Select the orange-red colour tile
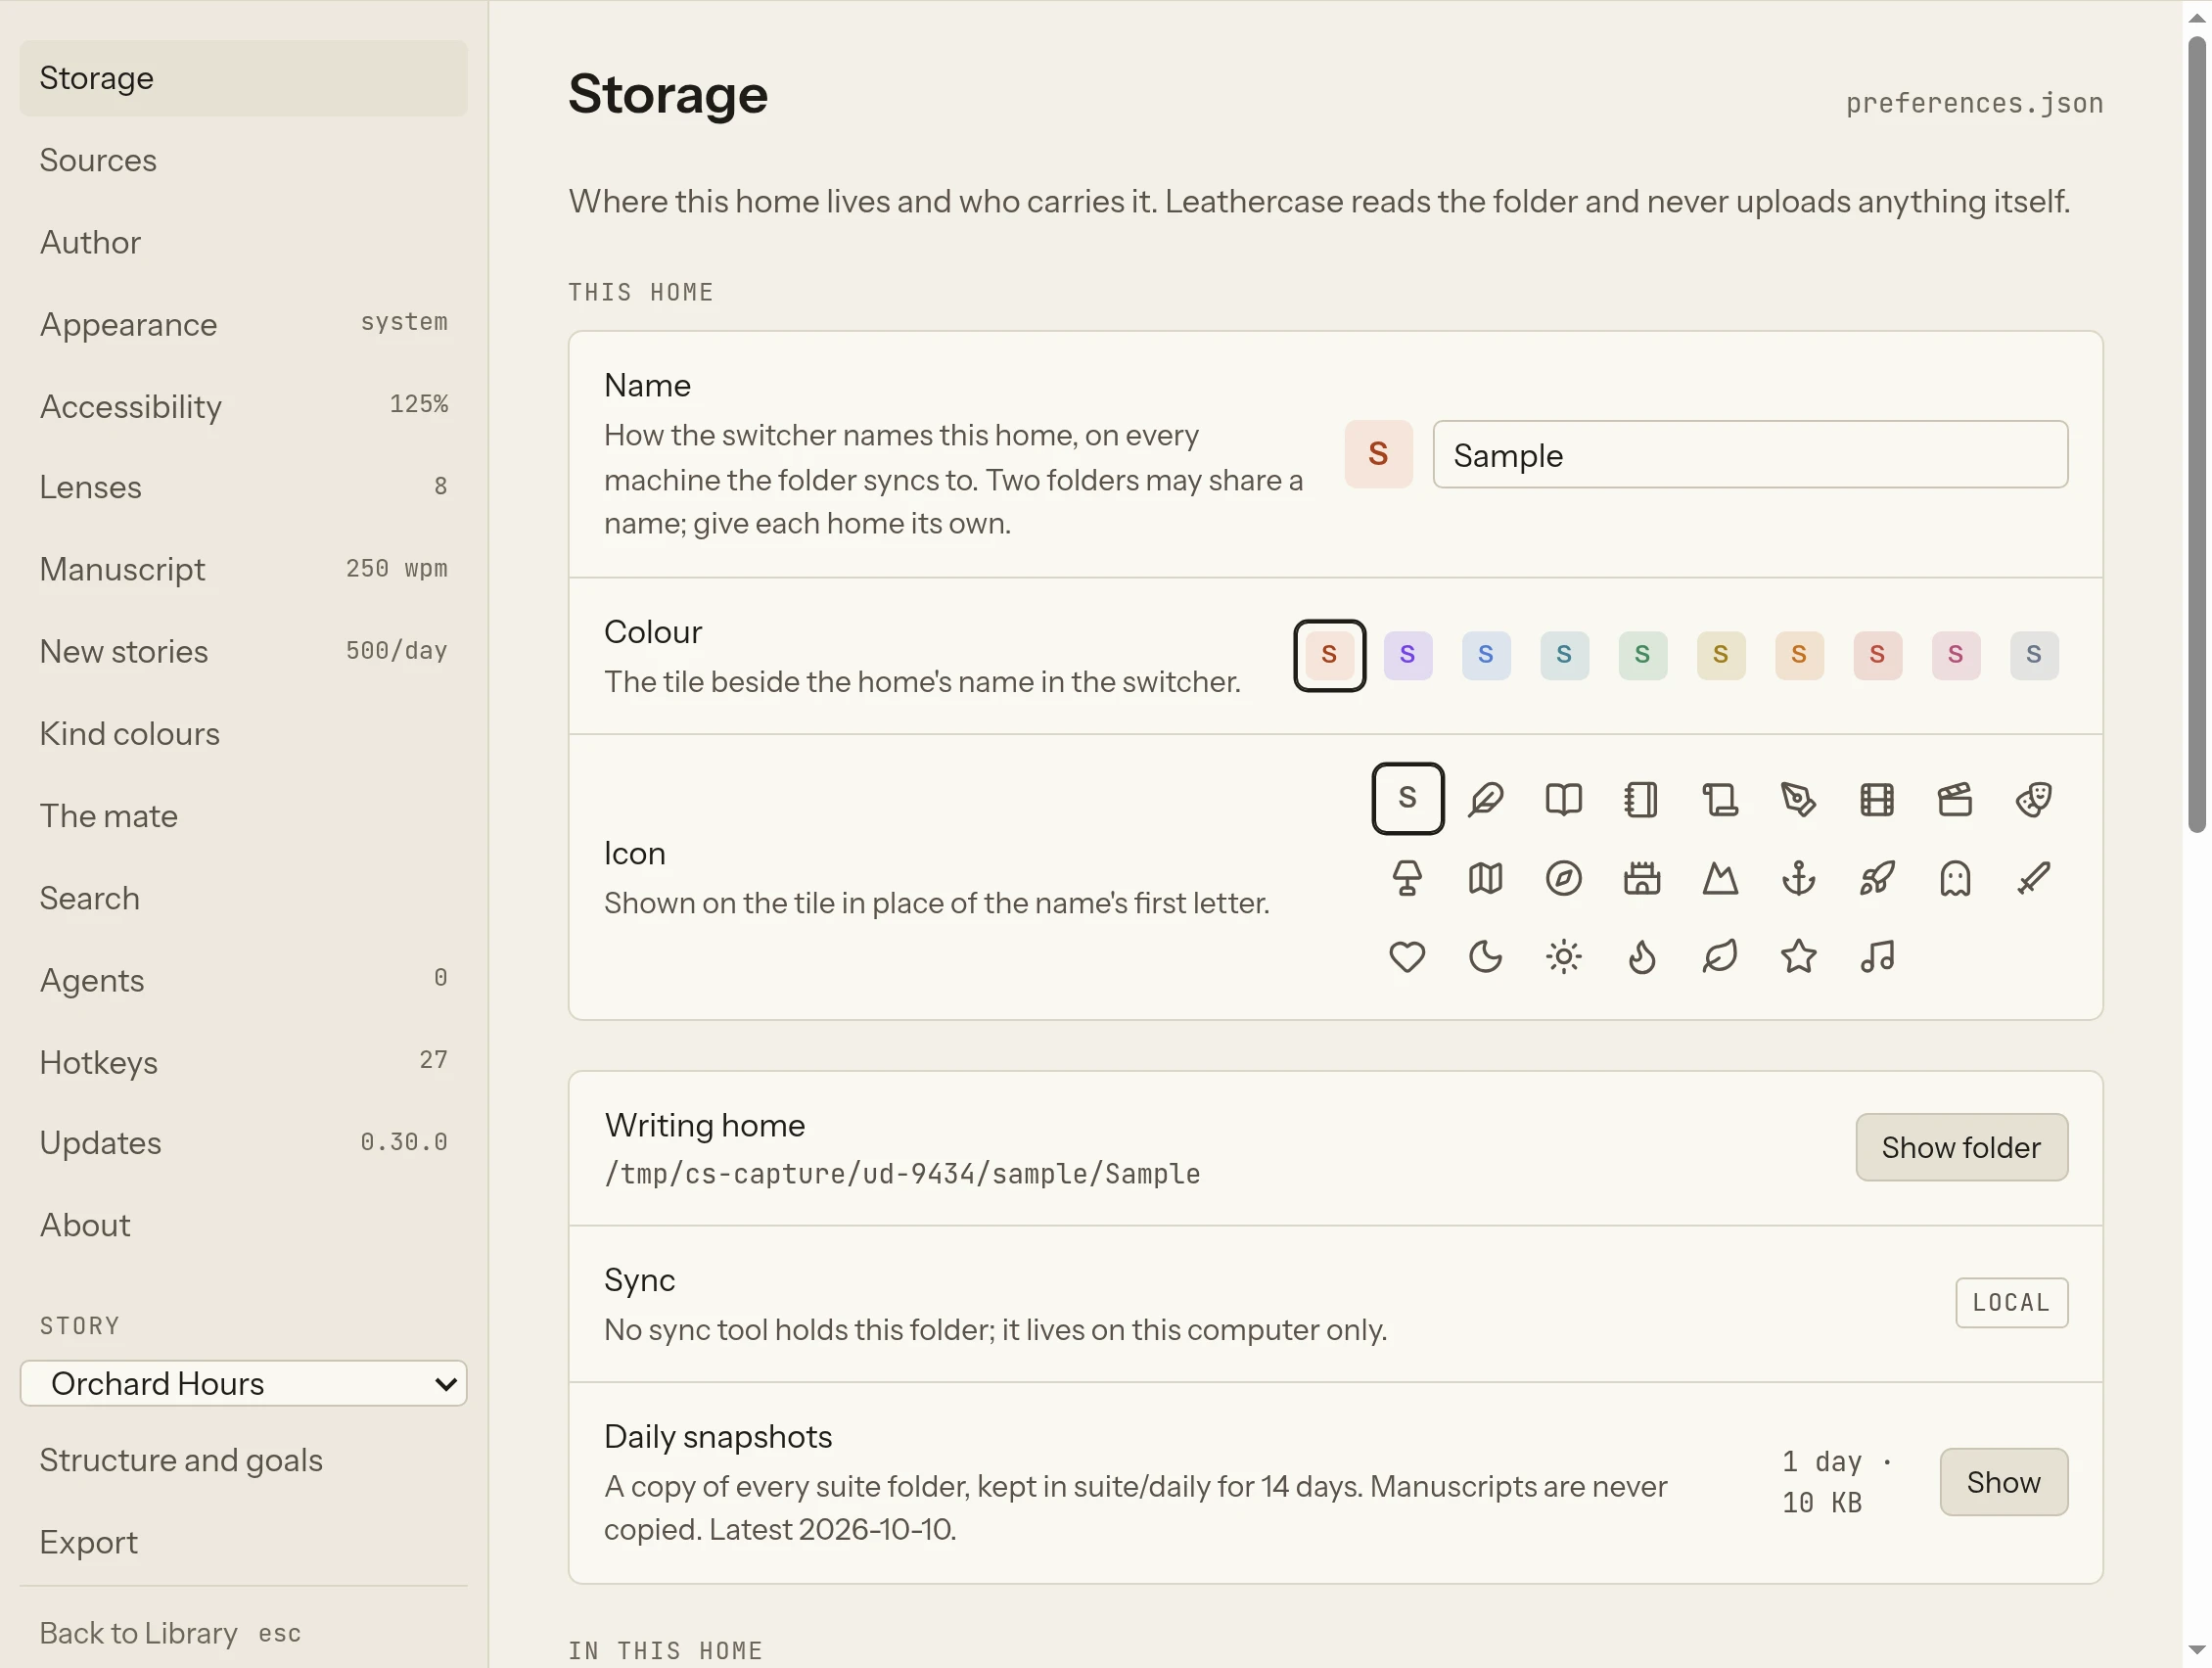Image resolution: width=2212 pixels, height=1668 pixels. (1329, 655)
